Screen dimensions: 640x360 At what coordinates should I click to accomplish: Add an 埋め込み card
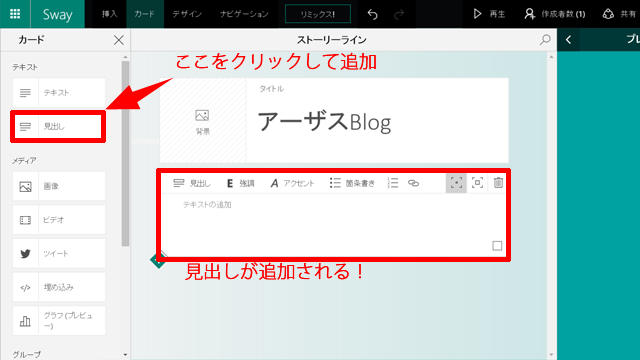point(59,287)
